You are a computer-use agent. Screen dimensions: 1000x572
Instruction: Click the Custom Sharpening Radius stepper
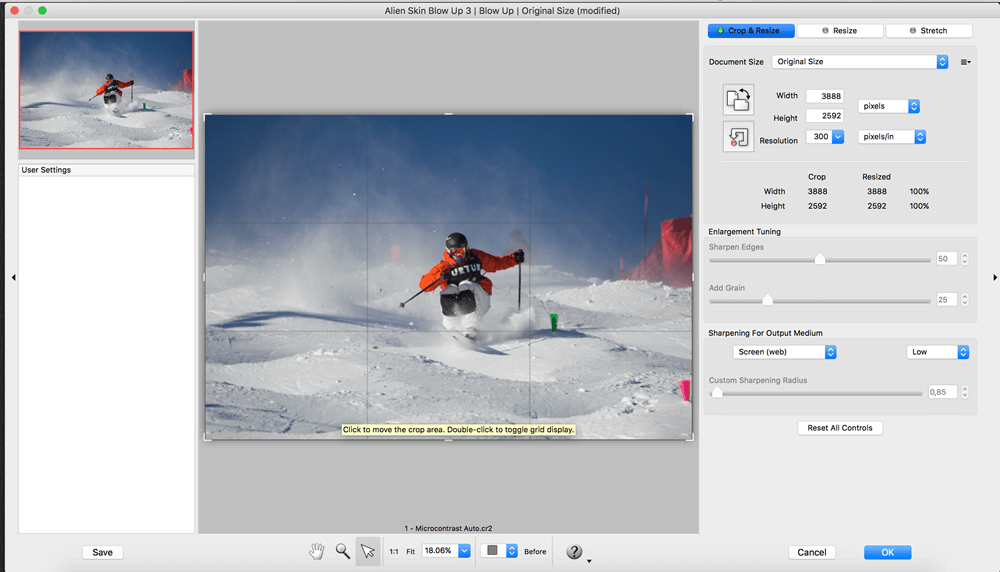[964, 392]
